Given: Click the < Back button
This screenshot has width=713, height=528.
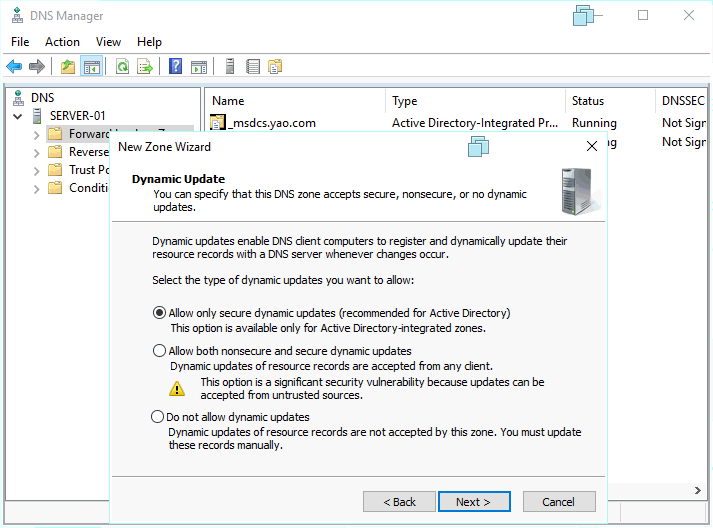Looking at the screenshot, I should [399, 502].
